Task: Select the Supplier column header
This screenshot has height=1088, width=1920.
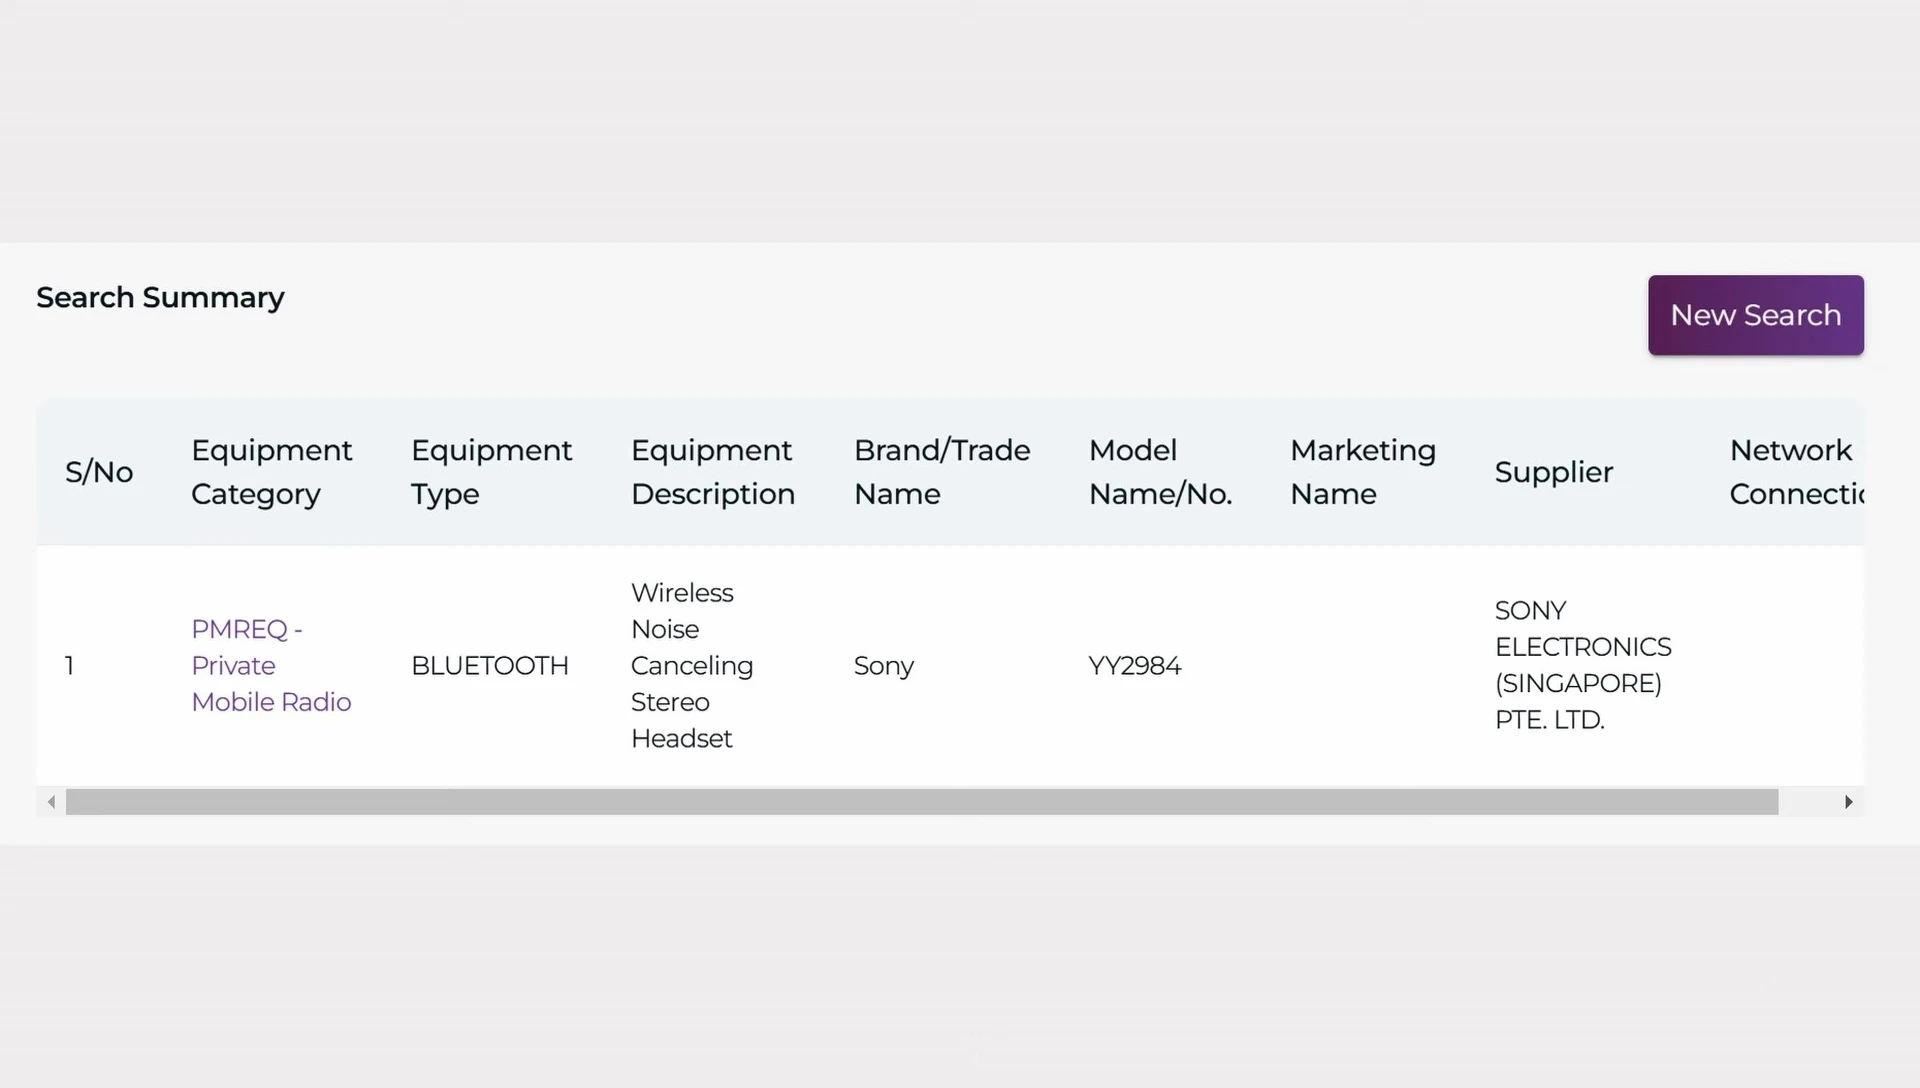Action: (1554, 472)
